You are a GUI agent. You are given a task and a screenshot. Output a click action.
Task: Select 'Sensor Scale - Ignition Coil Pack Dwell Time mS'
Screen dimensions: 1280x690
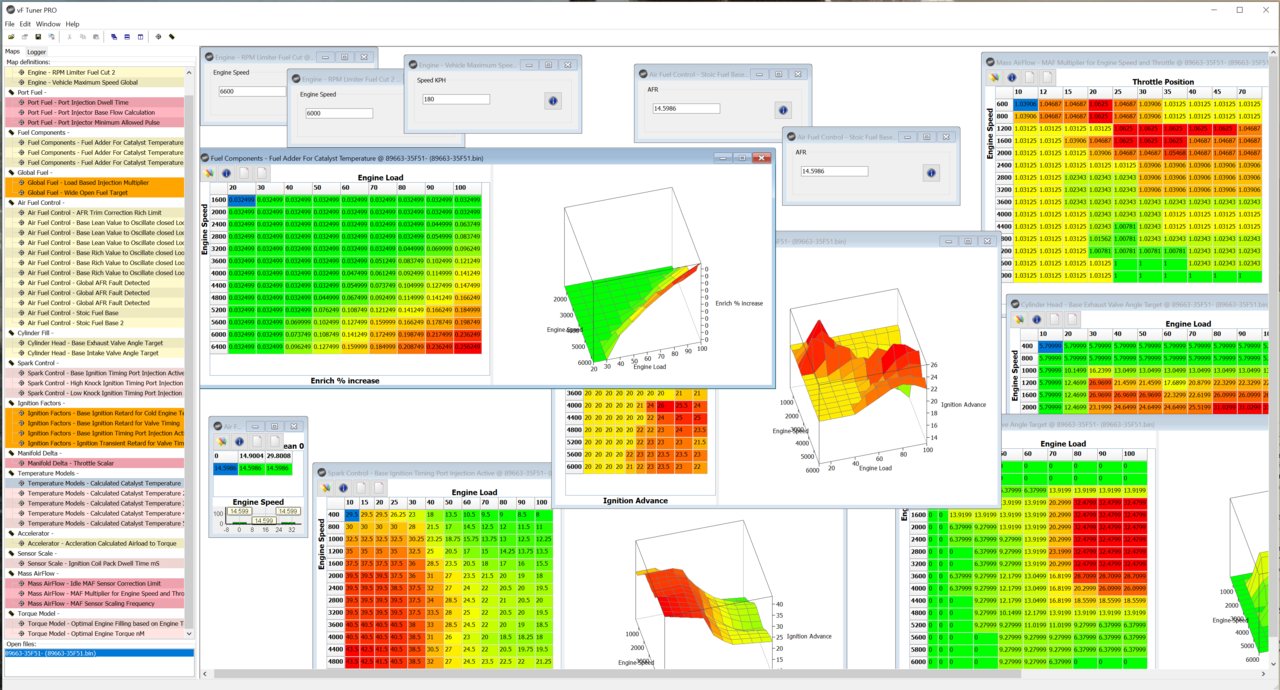pyautogui.click(x=95, y=564)
